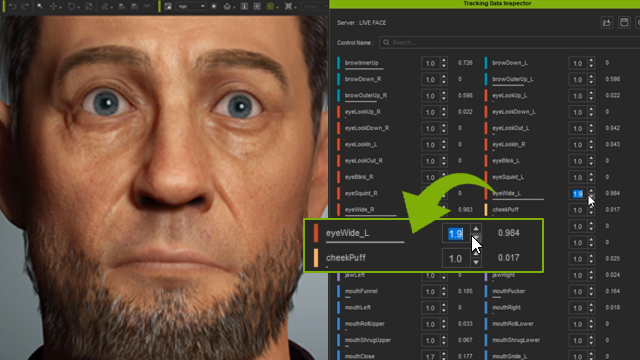This screenshot has height=360, width=640.
Task: Activate the Rotate tool in the toolbar
Action: 71,7
